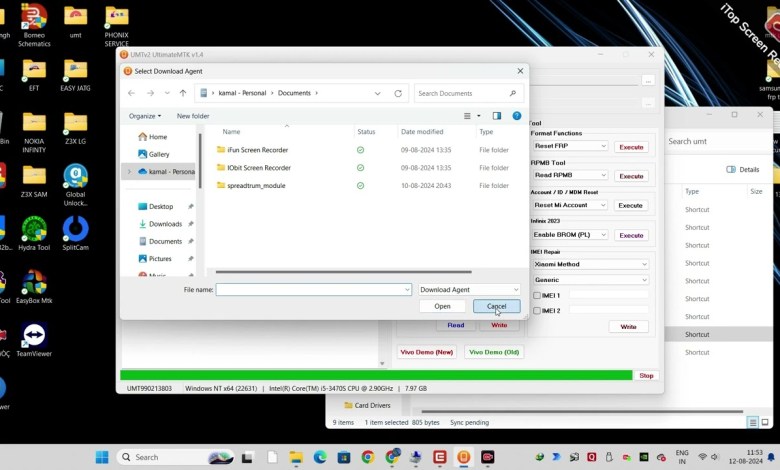The image size is (780, 470).
Task: Open the PHONIX SERVICE desktop icon
Action: (116, 25)
